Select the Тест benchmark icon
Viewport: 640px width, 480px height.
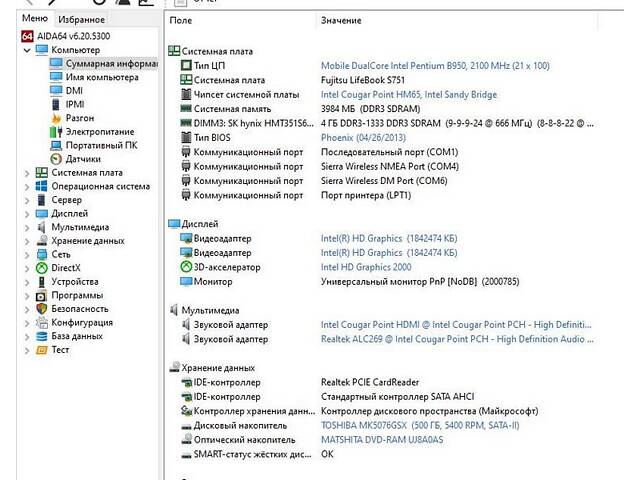(x=42, y=350)
